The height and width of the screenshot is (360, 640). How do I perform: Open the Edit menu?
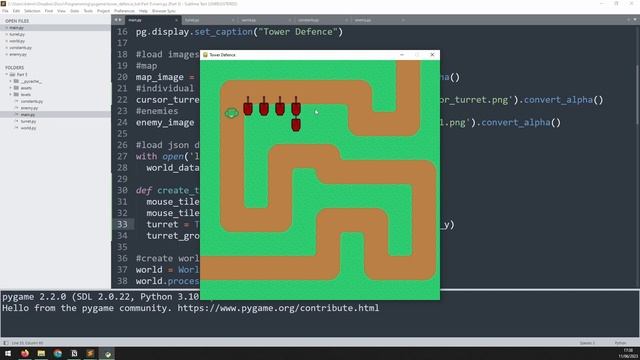coord(16,11)
